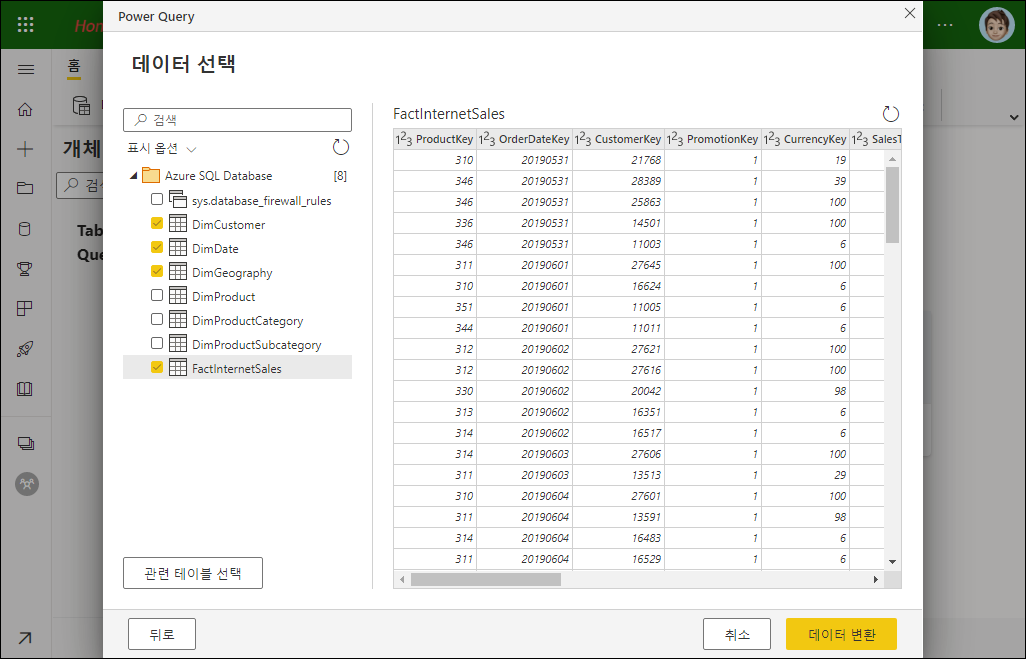
Task: Click the CustomerKey cell 21768
Action: tap(618, 160)
